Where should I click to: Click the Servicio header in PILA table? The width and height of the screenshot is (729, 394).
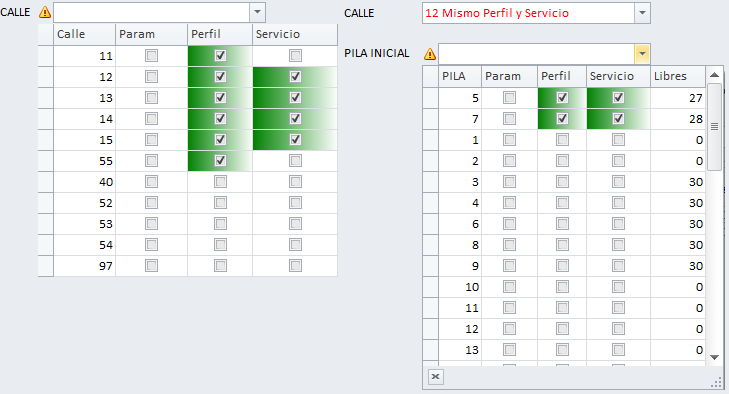pyautogui.click(x=618, y=76)
